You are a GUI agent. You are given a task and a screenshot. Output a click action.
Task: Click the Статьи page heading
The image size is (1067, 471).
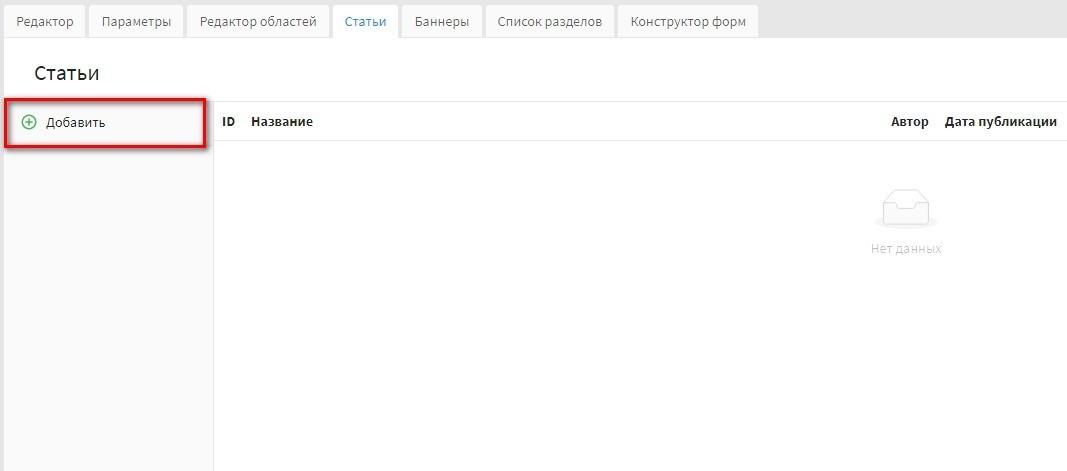tap(67, 74)
